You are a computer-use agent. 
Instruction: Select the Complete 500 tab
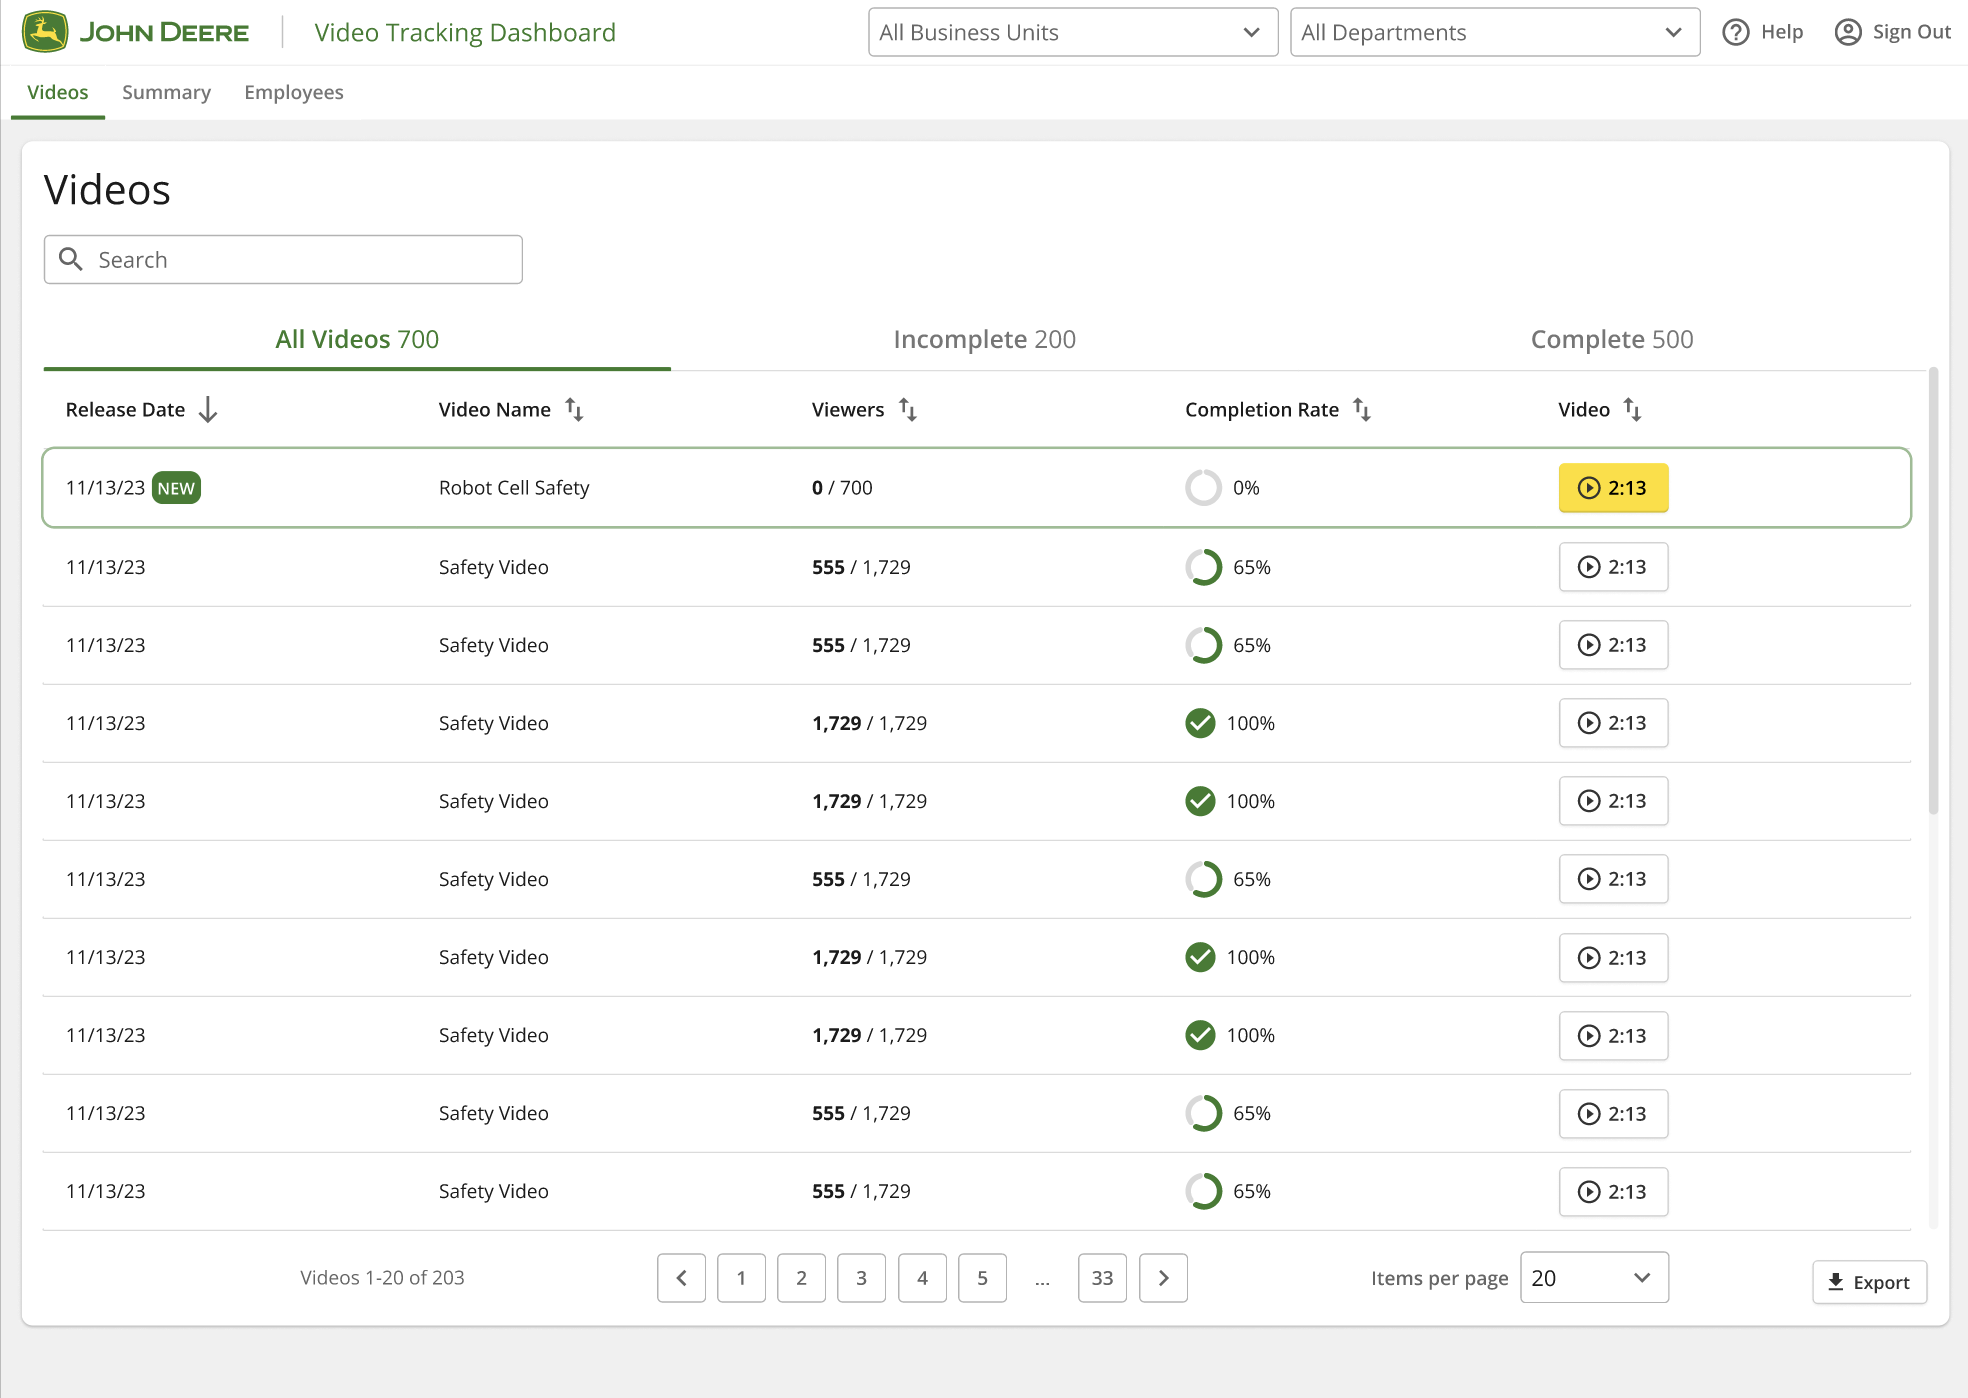(1612, 339)
